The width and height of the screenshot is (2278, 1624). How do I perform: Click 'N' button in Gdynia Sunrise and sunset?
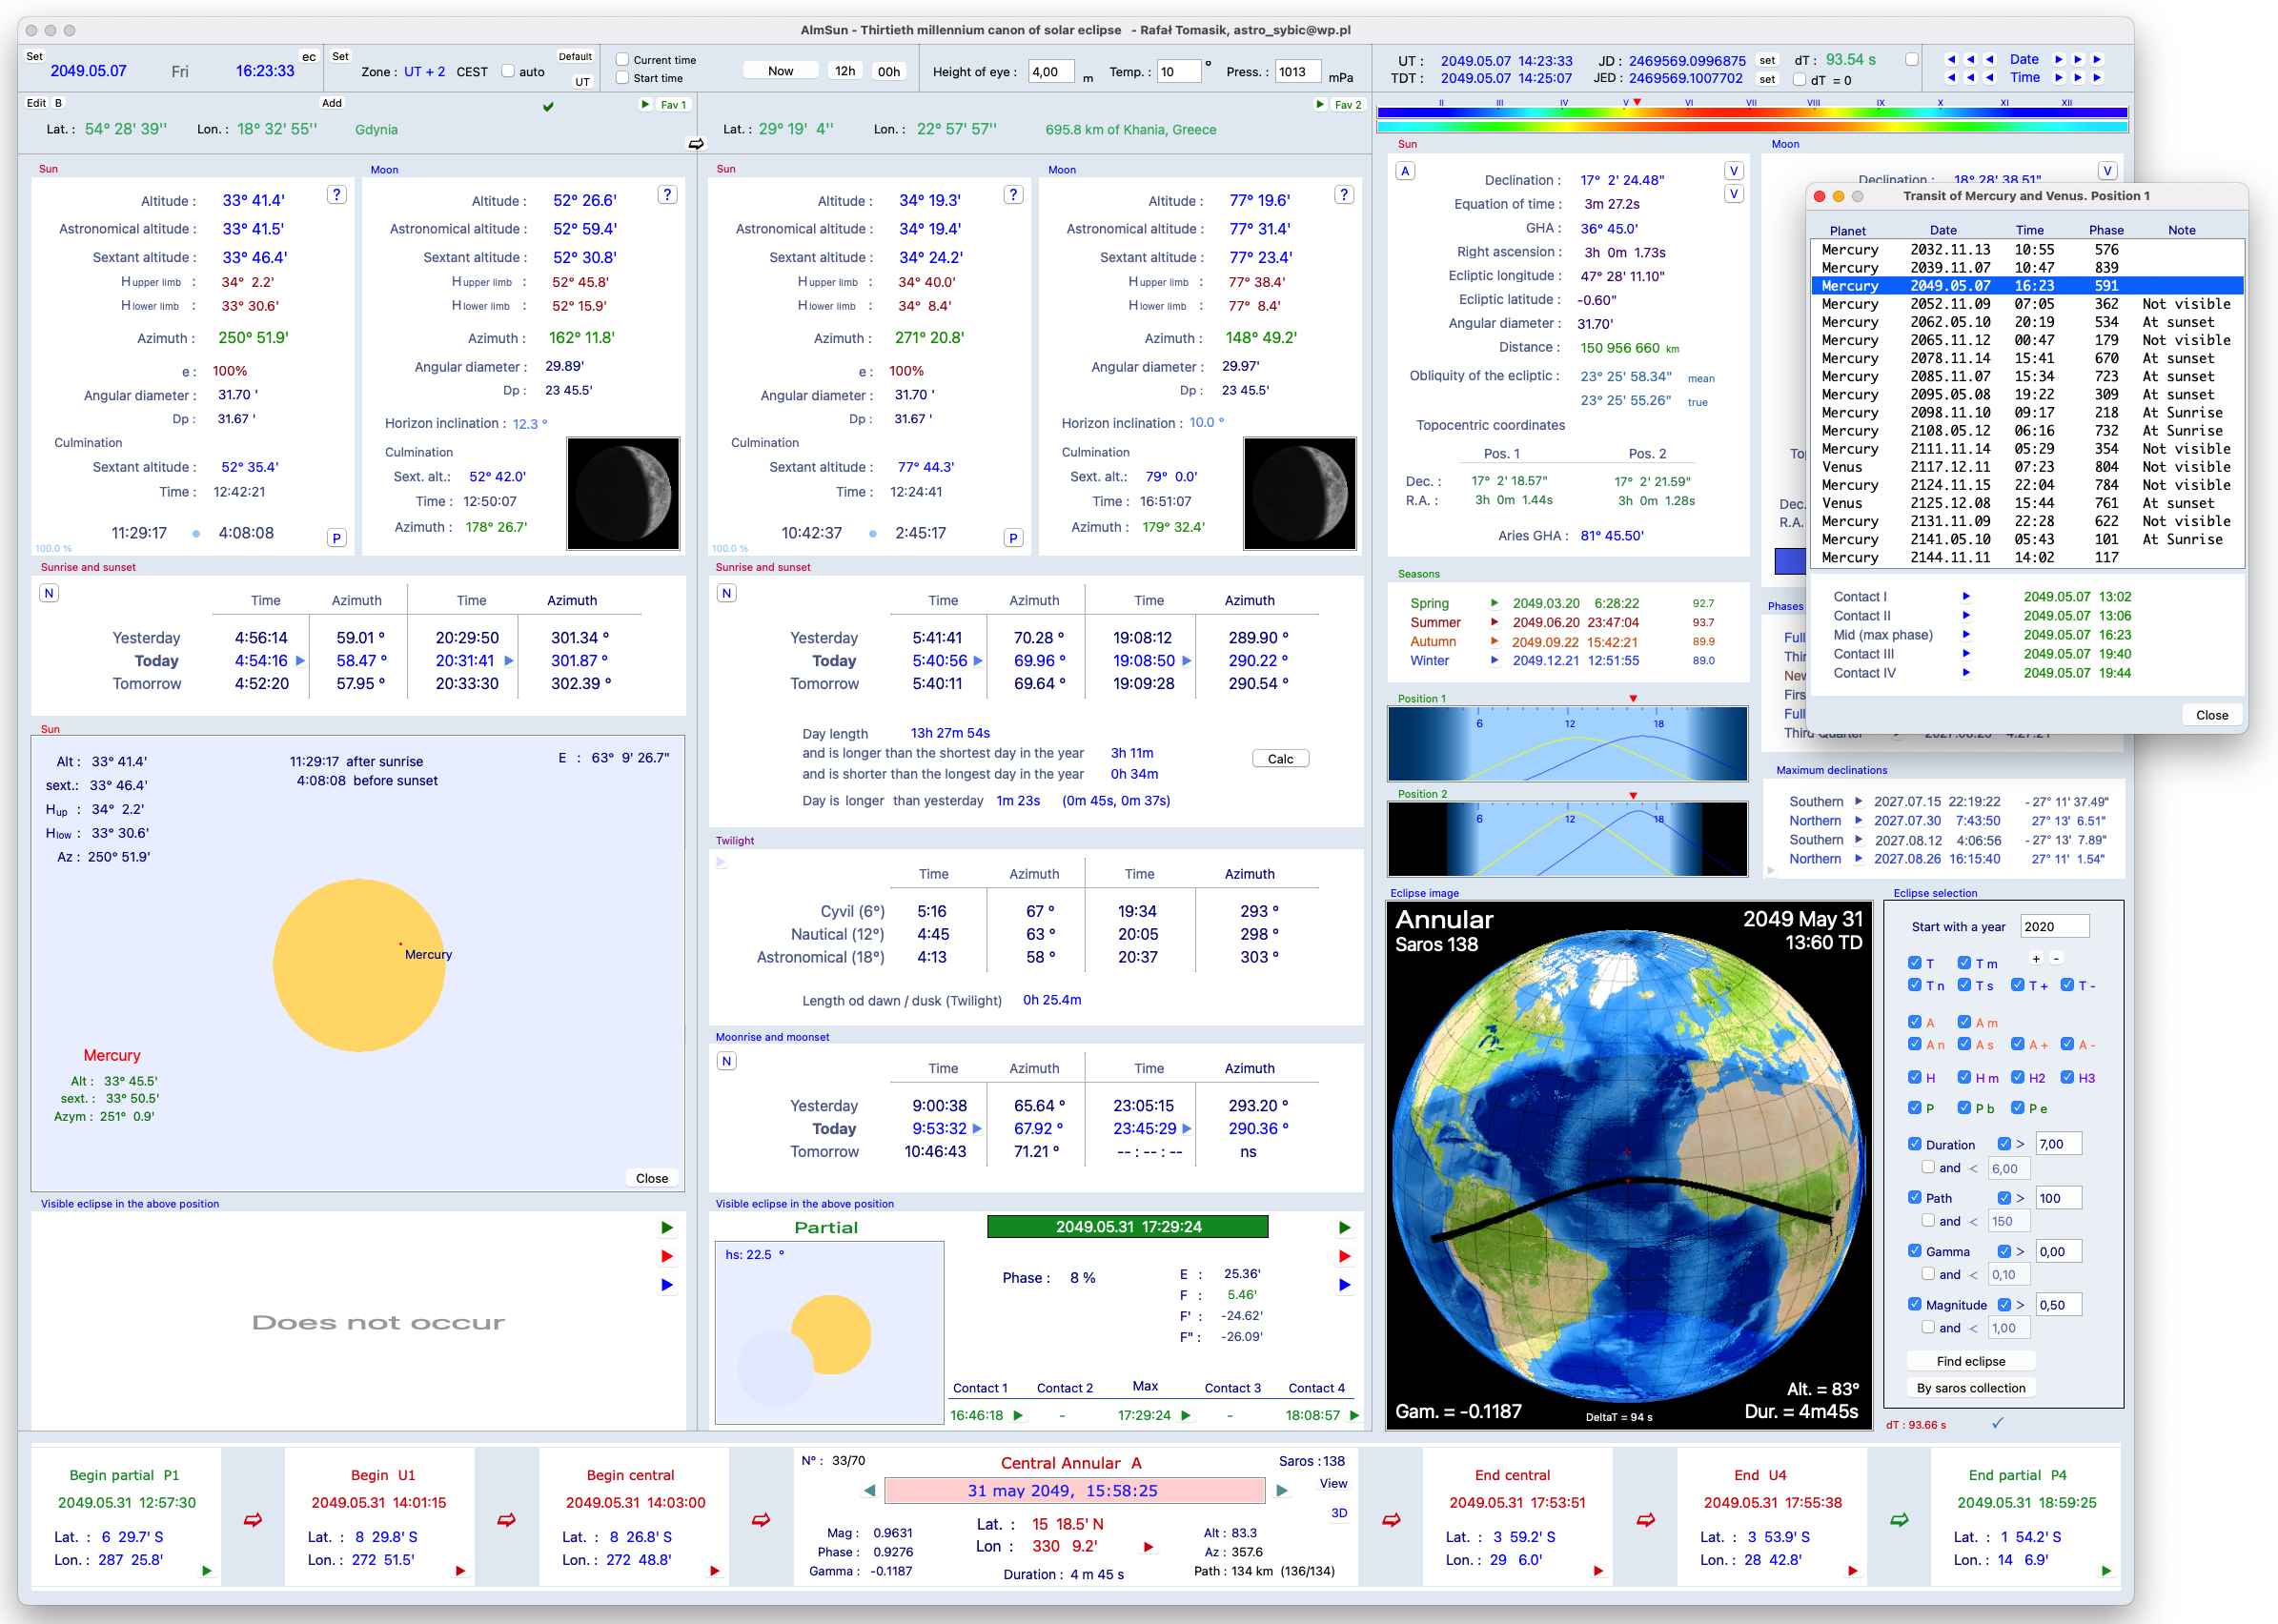(x=49, y=593)
